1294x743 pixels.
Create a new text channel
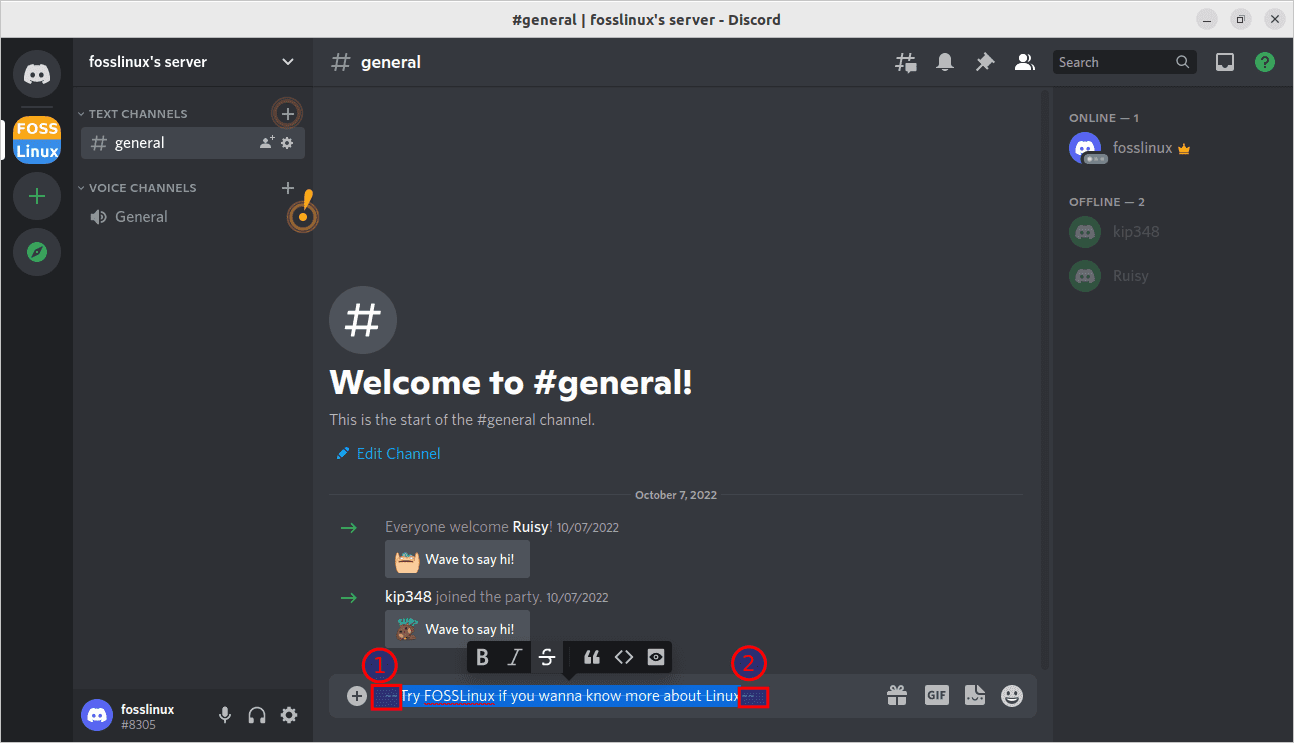pos(288,114)
